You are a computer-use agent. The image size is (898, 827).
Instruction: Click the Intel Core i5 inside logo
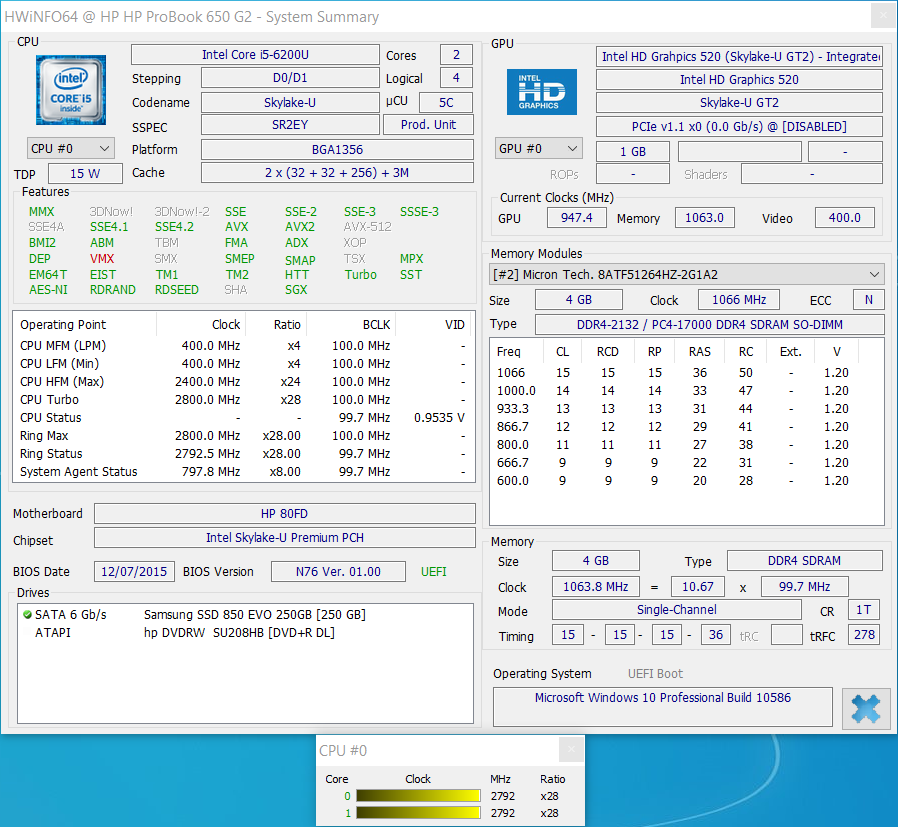tap(71, 90)
